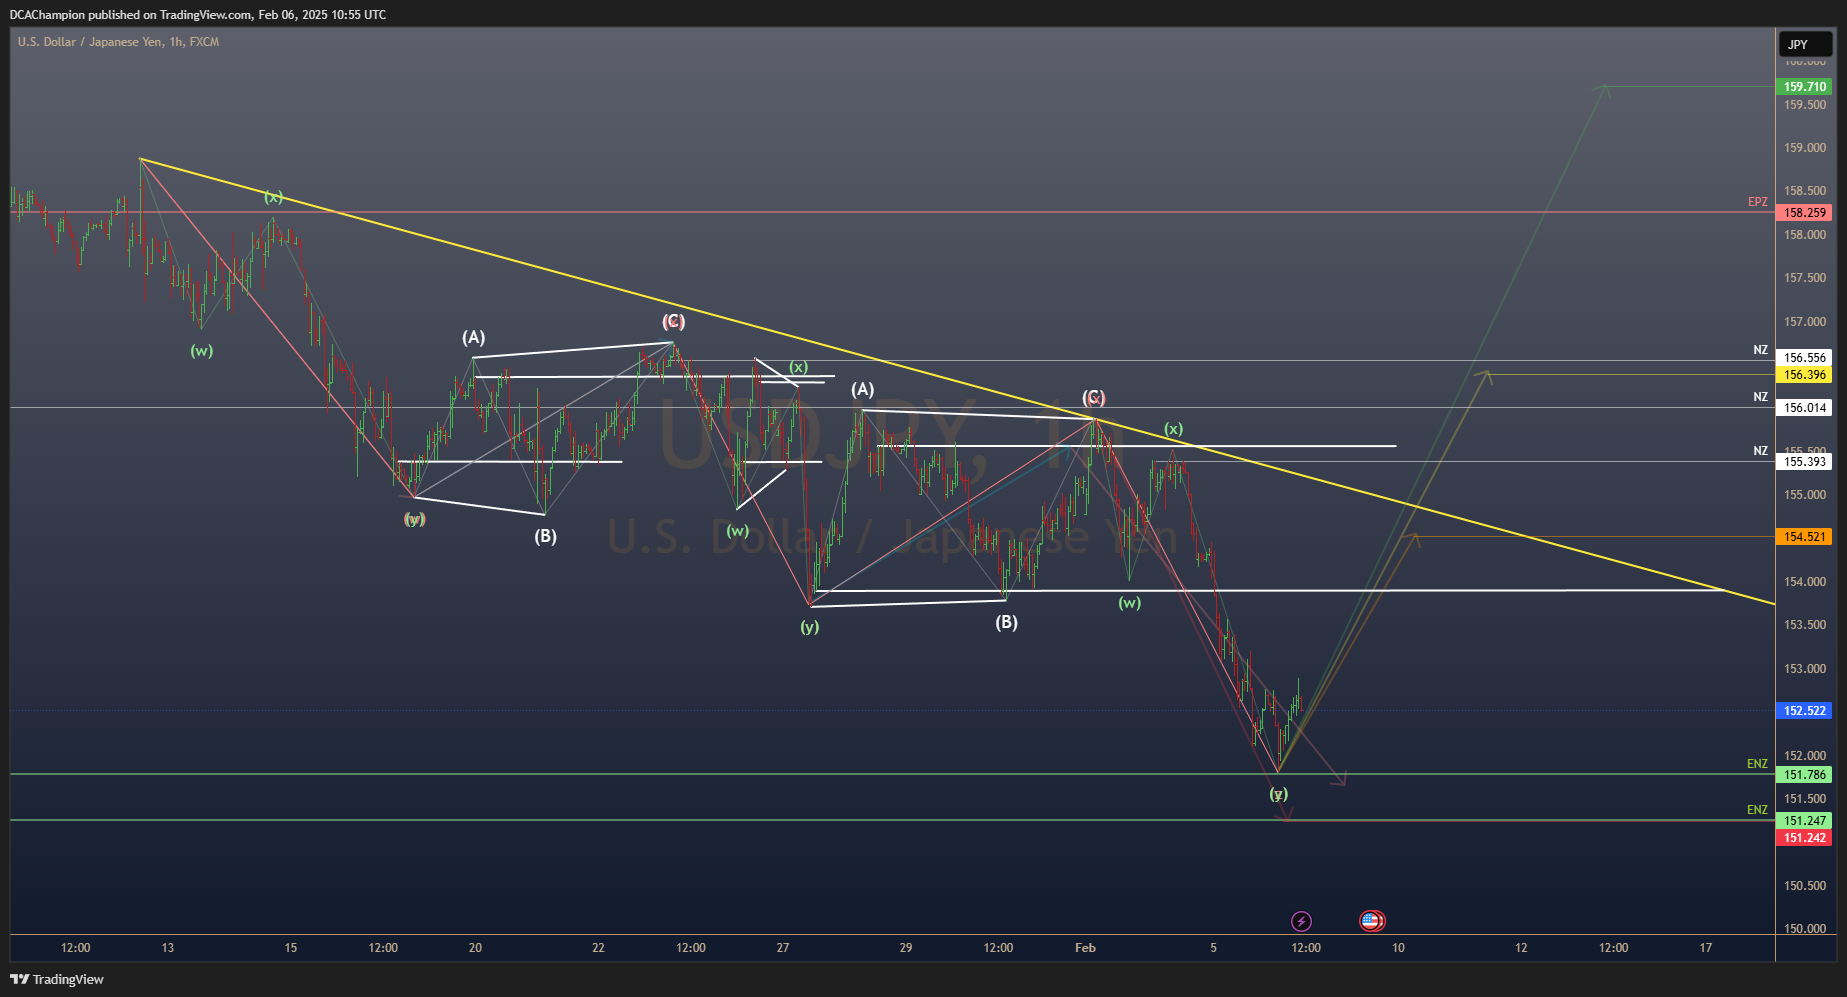Select the rightmost (x) wave label
The width and height of the screenshot is (1847, 997).
pyautogui.click(x=1173, y=429)
